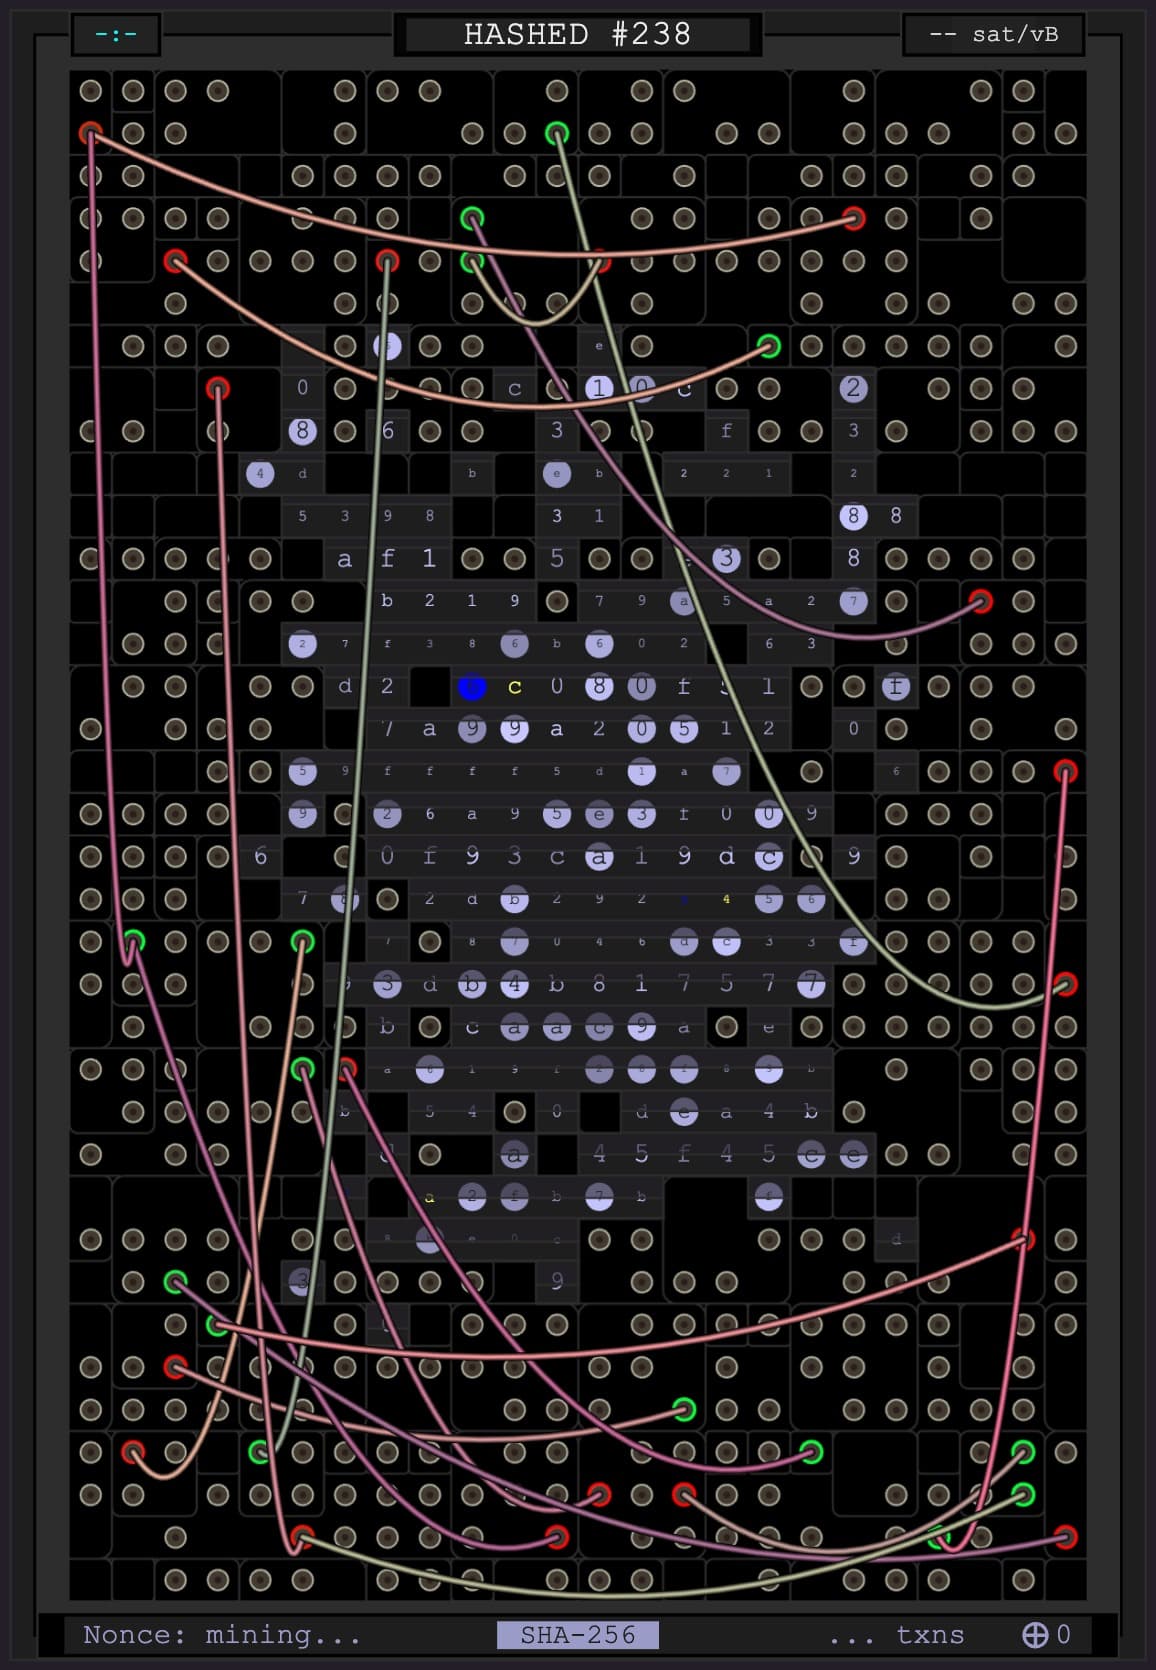Click the solid blue circle in the hash grid
Viewport: 1156px width, 1670px height.
(472, 687)
